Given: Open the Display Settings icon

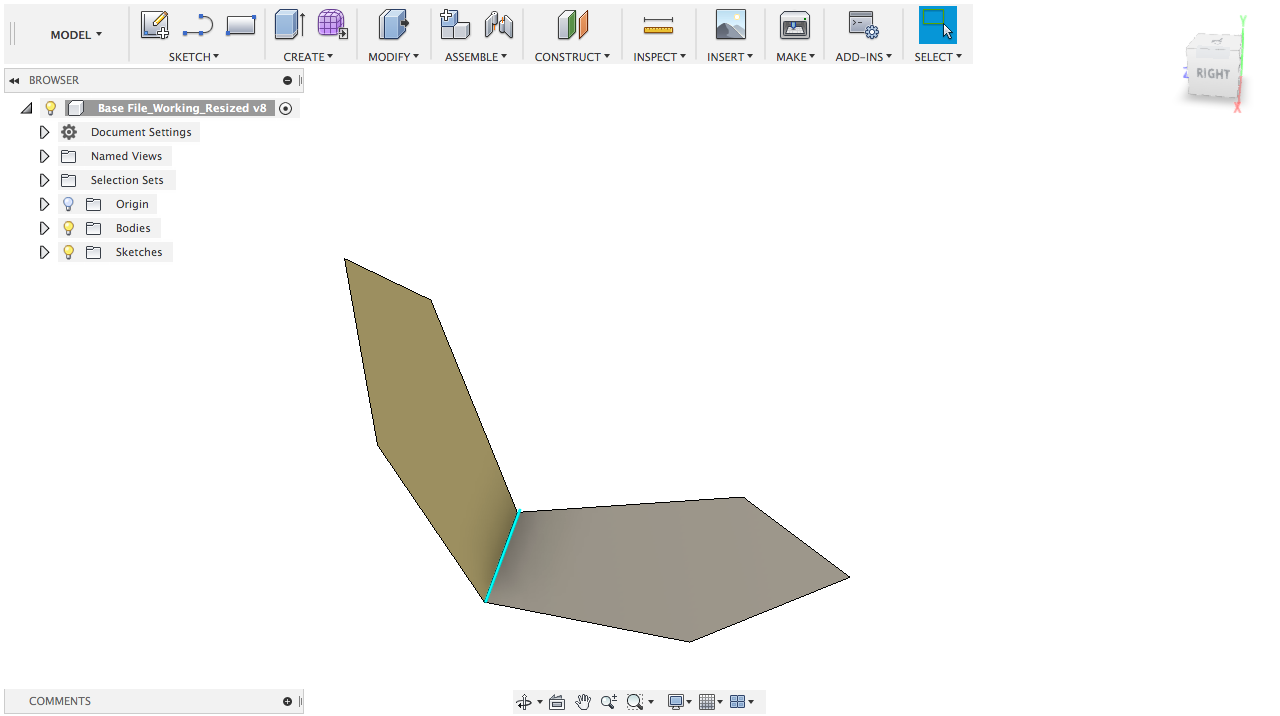Looking at the screenshot, I should pyautogui.click(x=676, y=702).
